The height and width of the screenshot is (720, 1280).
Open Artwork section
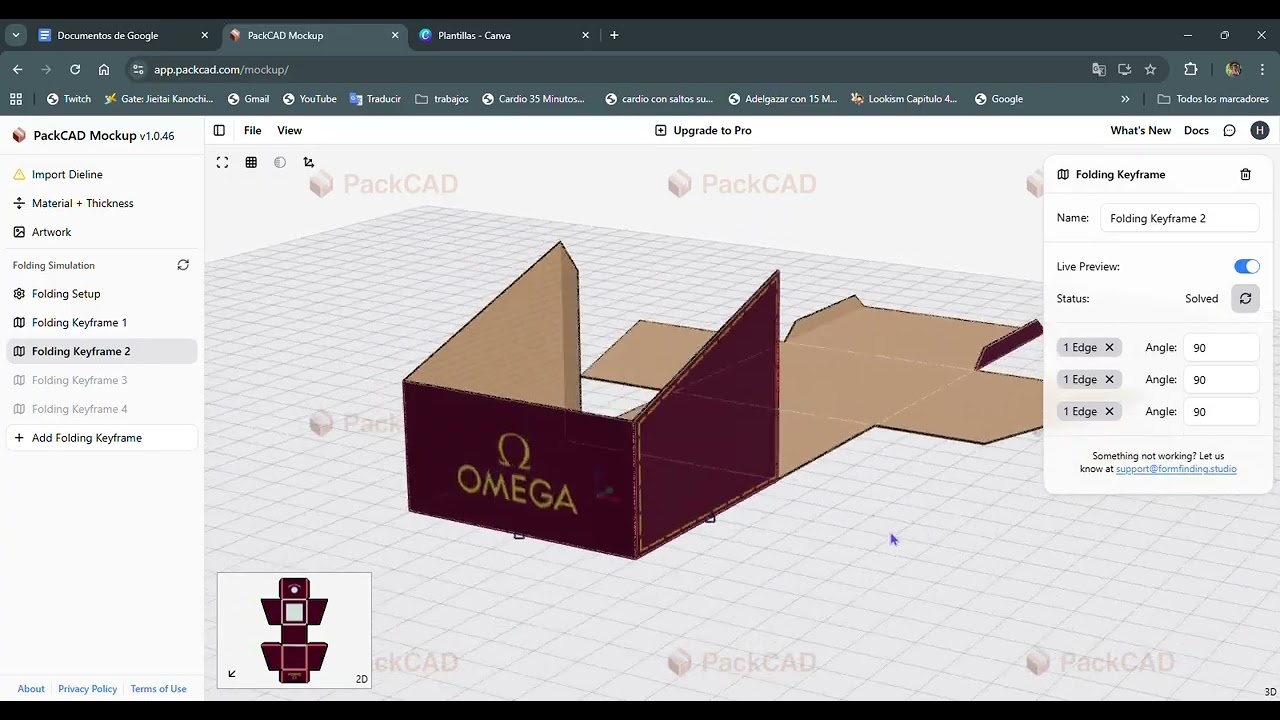(x=102, y=232)
